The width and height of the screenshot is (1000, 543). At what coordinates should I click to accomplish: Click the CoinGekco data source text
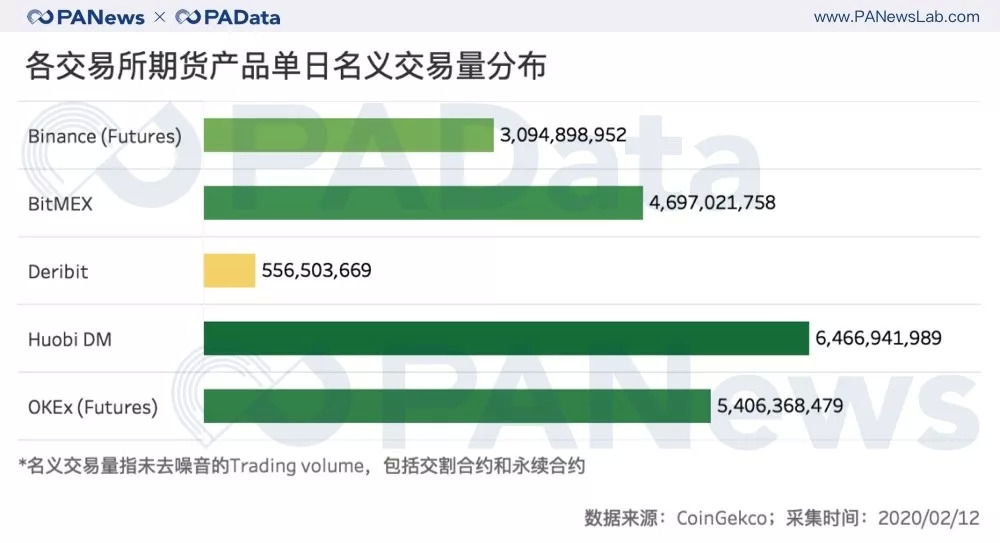(722, 518)
